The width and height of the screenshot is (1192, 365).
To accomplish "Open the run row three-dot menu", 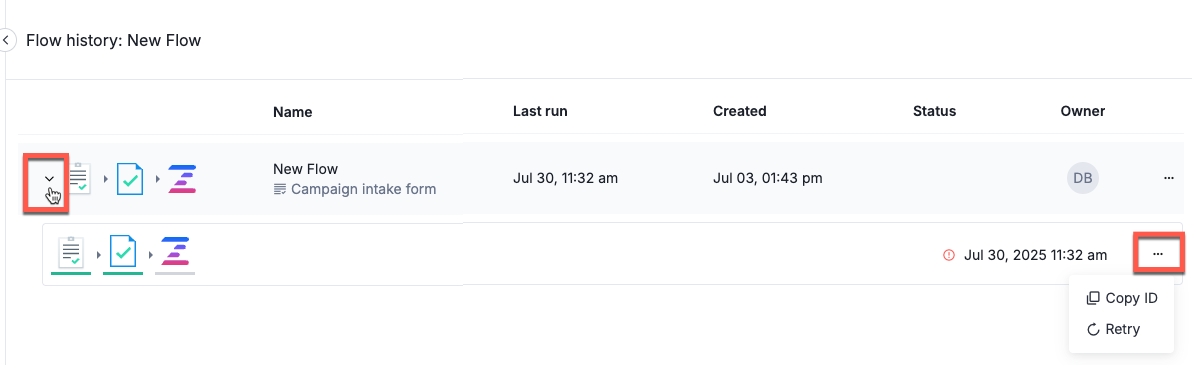I will [1158, 255].
